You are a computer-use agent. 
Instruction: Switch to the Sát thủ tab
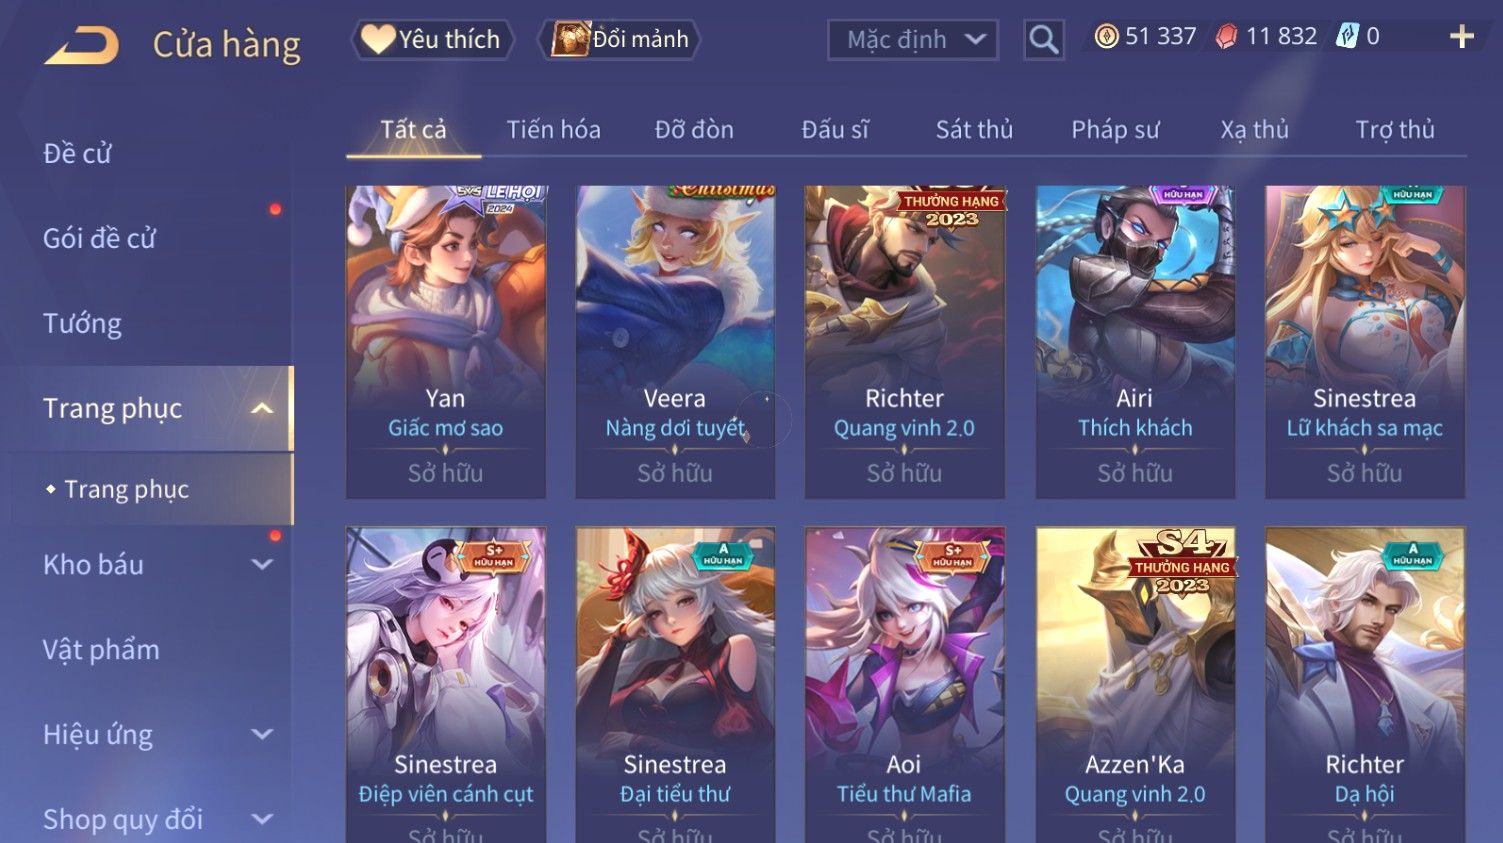(974, 130)
